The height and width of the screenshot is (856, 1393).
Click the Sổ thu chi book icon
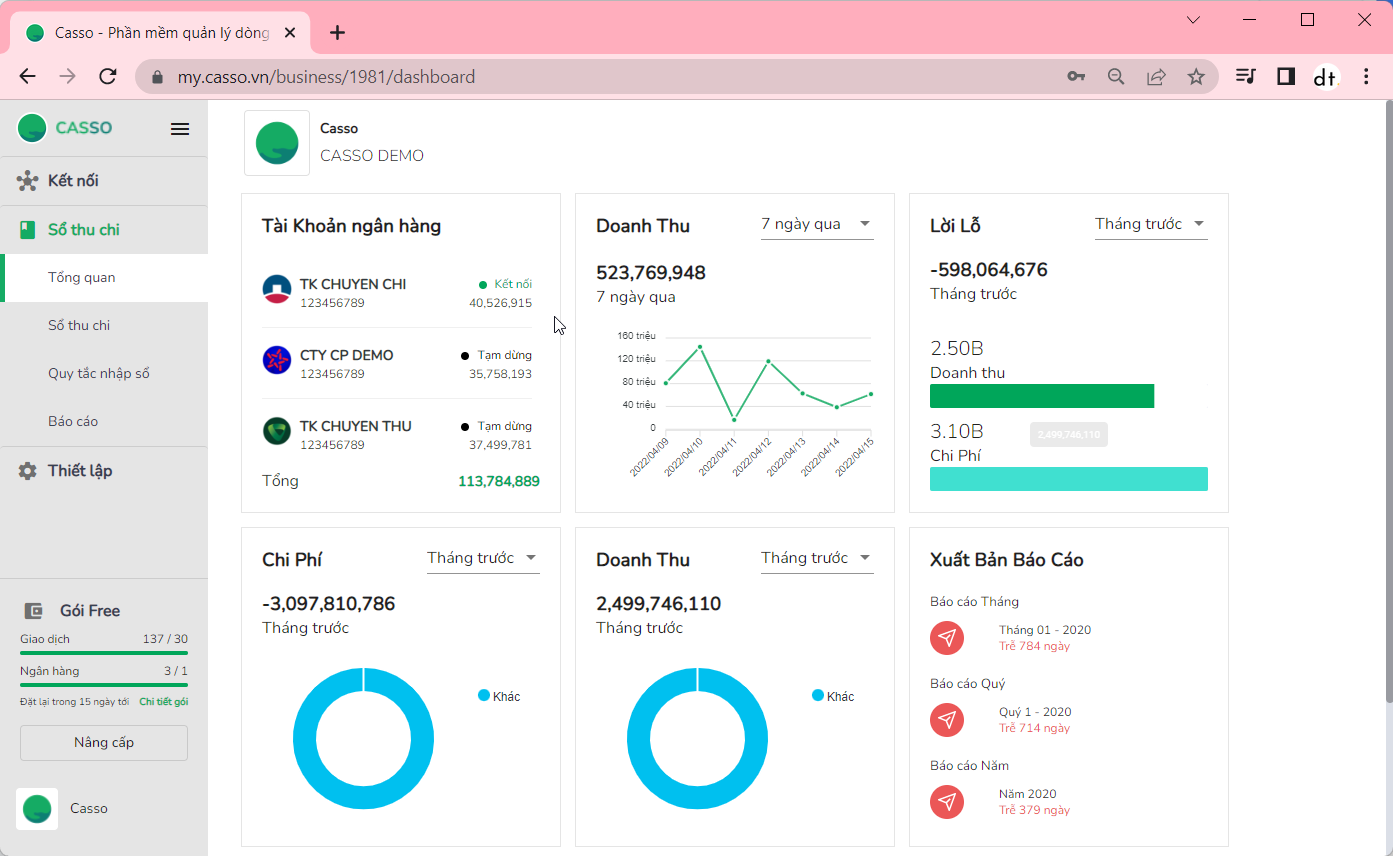[x=28, y=230]
